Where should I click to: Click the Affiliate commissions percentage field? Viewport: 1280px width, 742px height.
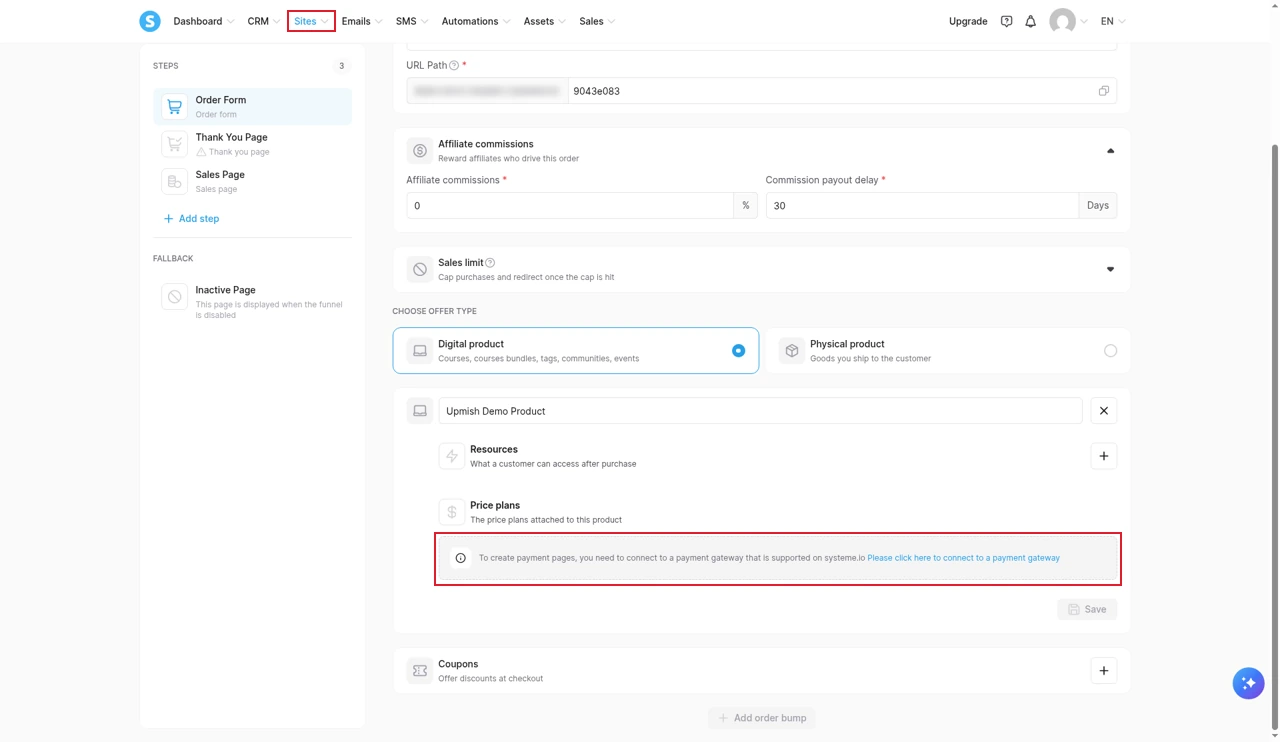point(570,206)
